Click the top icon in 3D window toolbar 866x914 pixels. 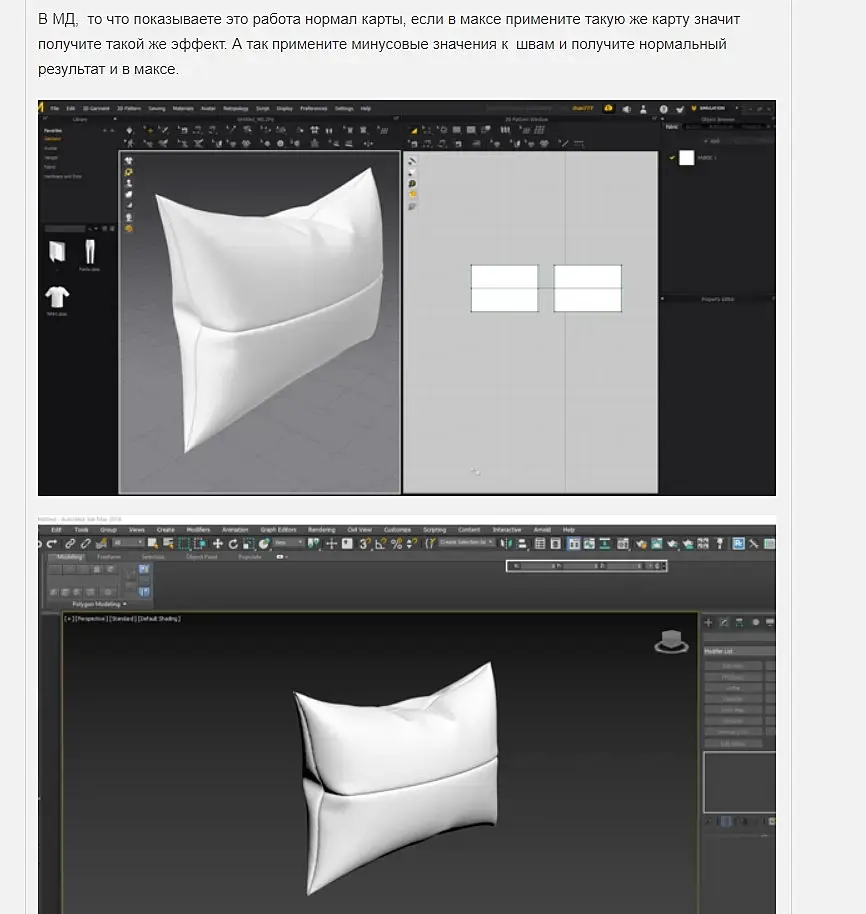(x=129, y=161)
